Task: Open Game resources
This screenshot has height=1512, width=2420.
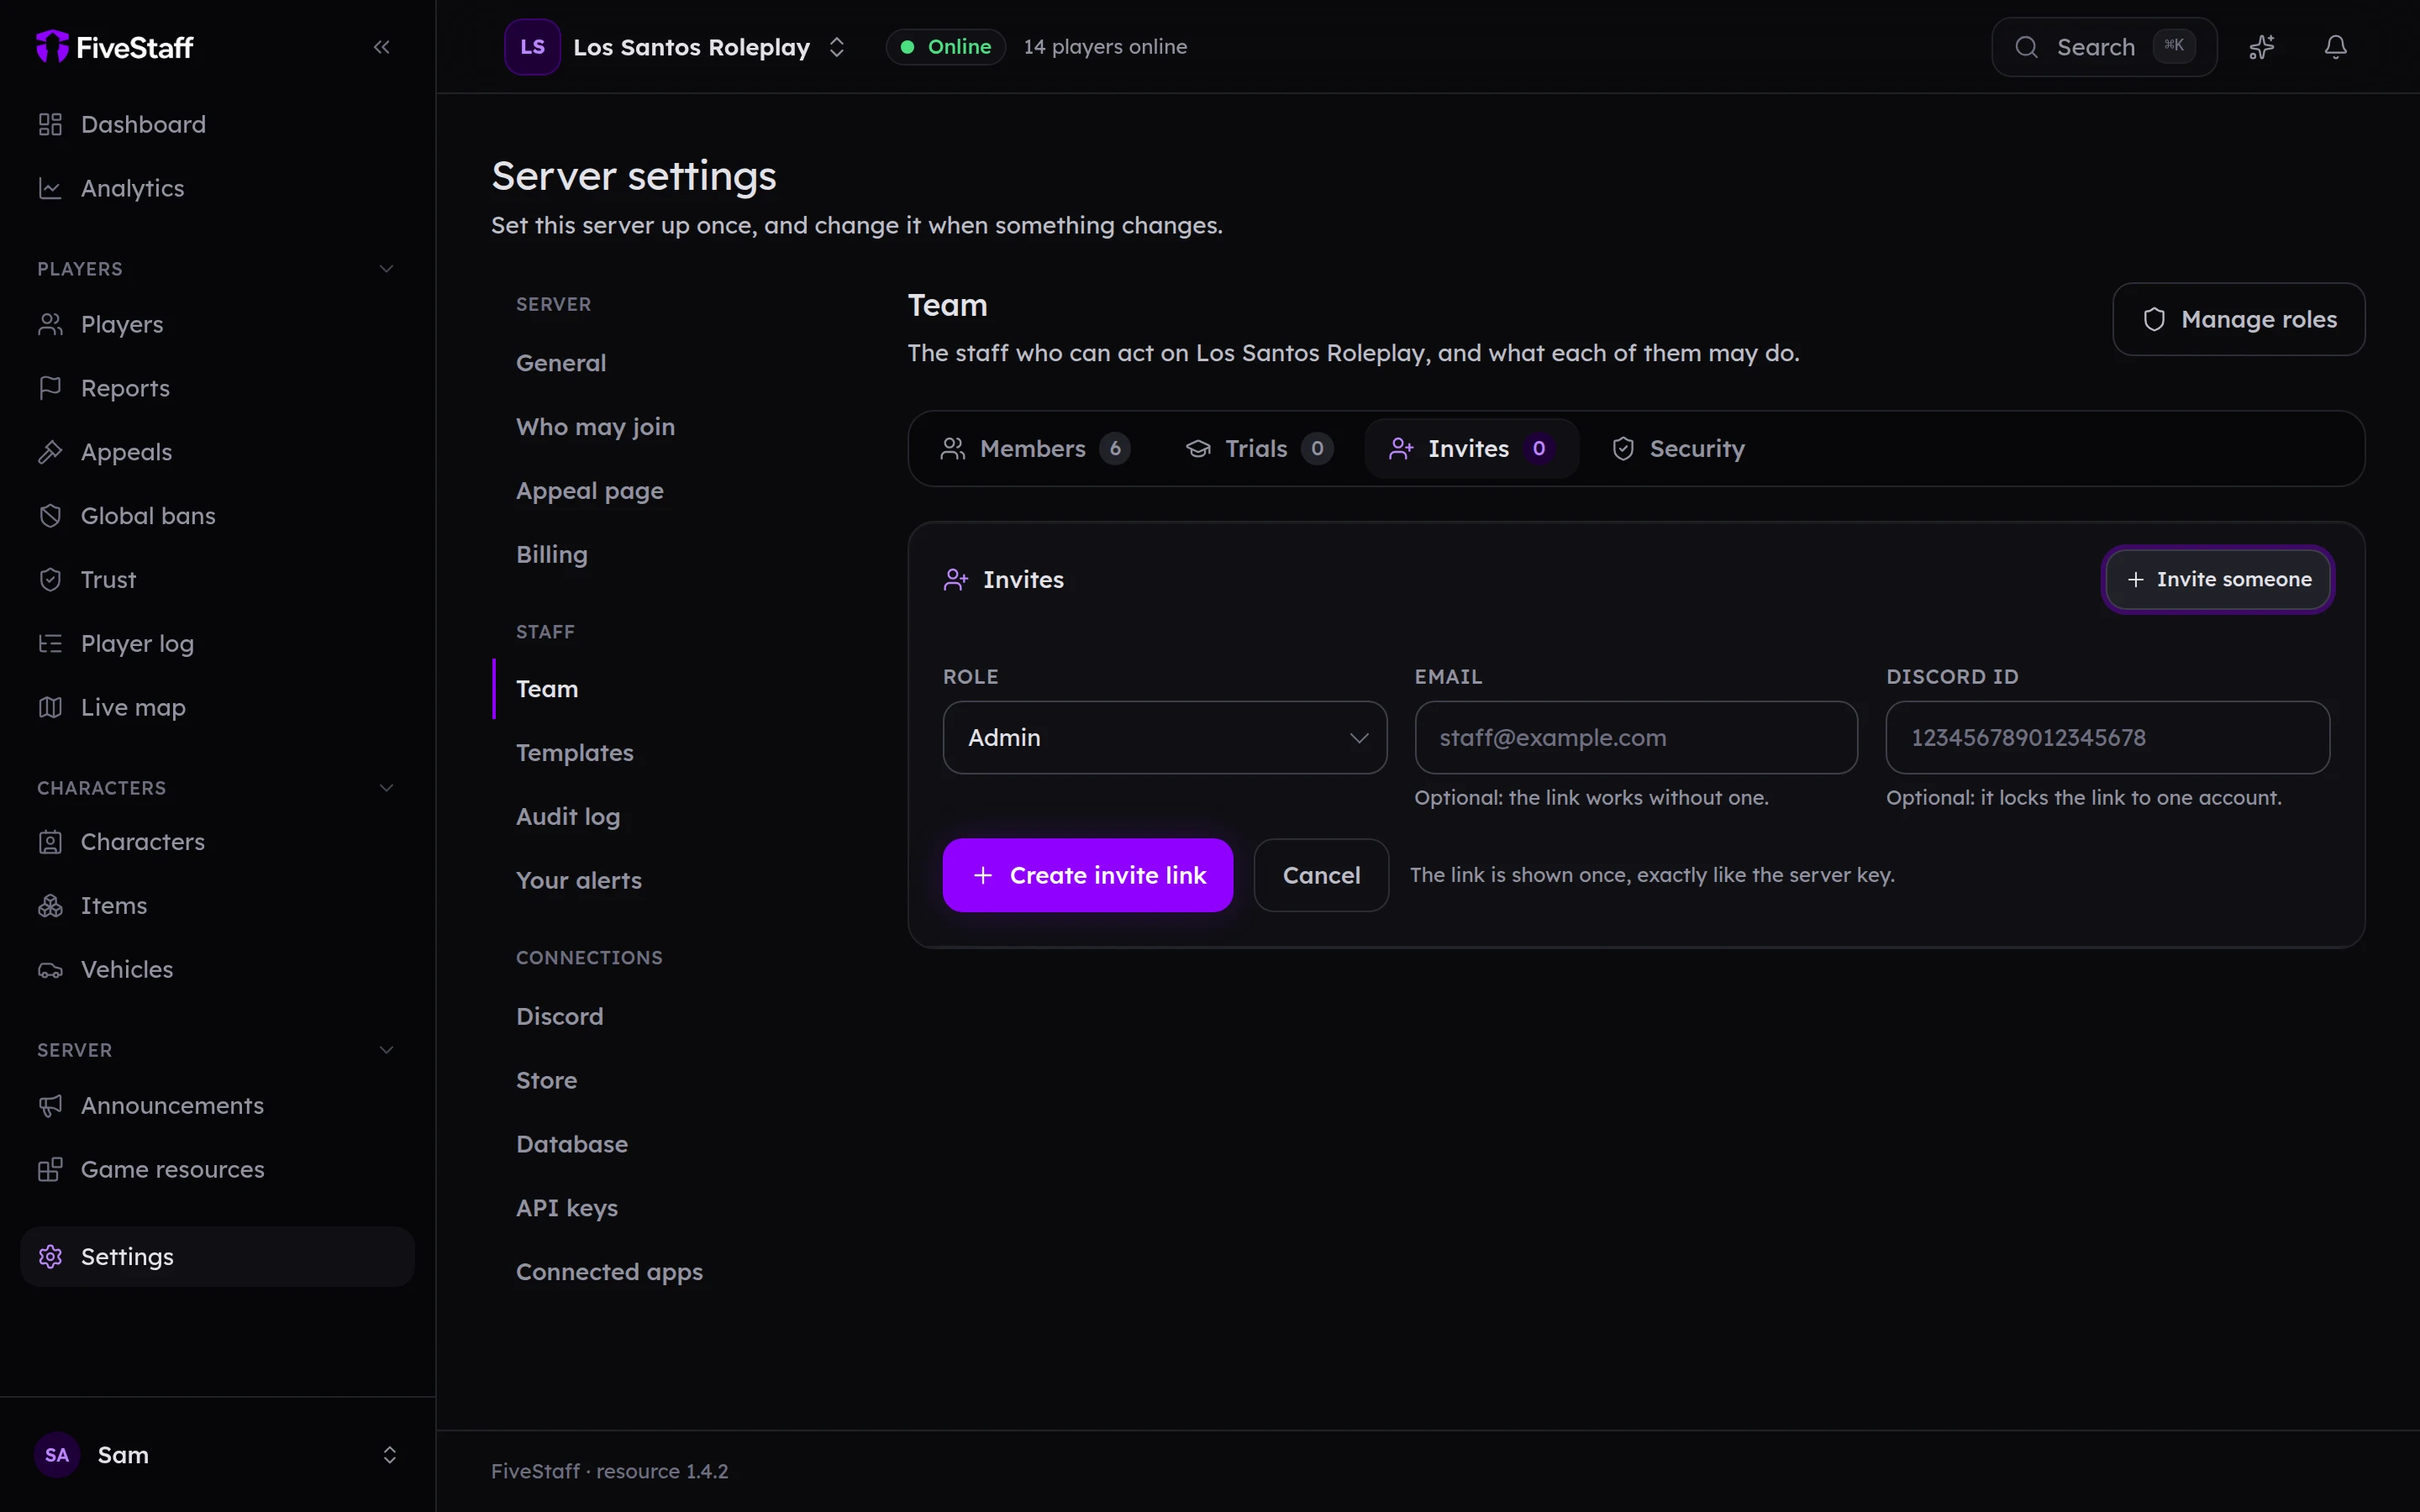Action: 217,1170
